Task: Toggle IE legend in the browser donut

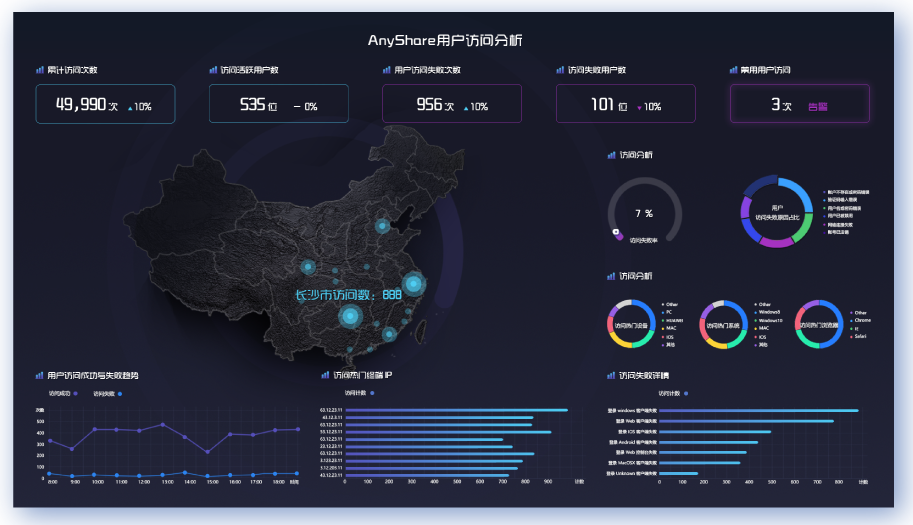Action: tap(854, 329)
